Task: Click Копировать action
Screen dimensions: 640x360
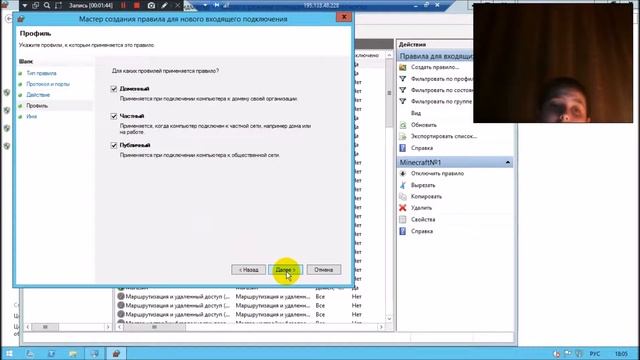Action: (426, 197)
